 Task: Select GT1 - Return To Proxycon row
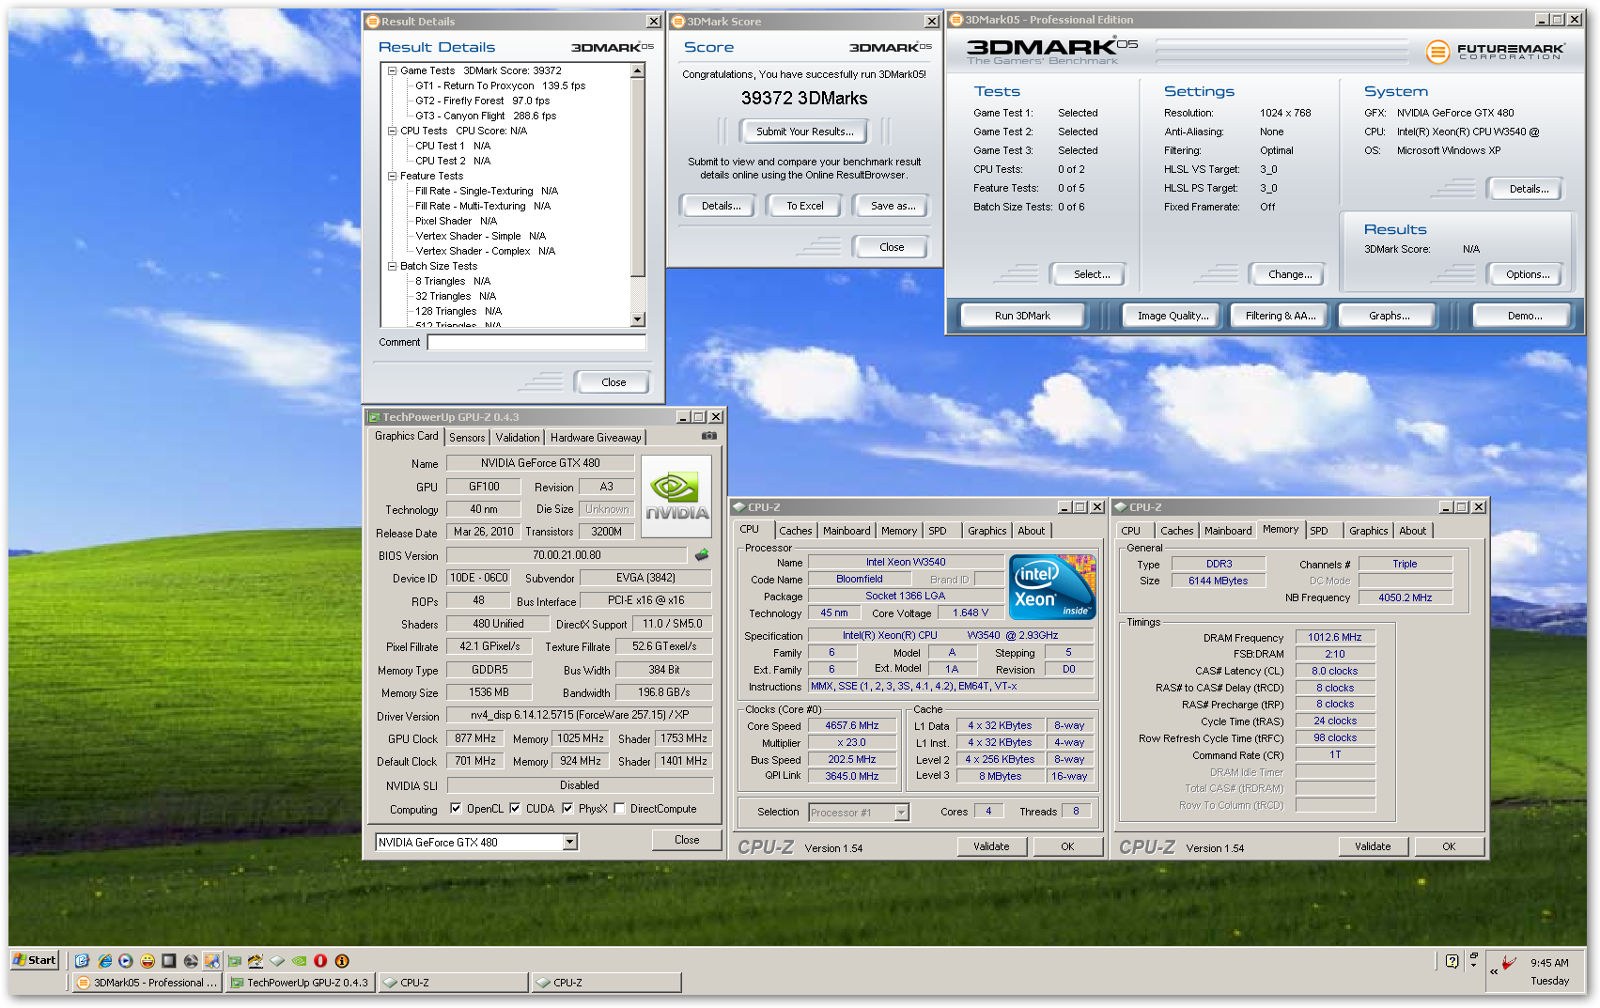point(500,86)
